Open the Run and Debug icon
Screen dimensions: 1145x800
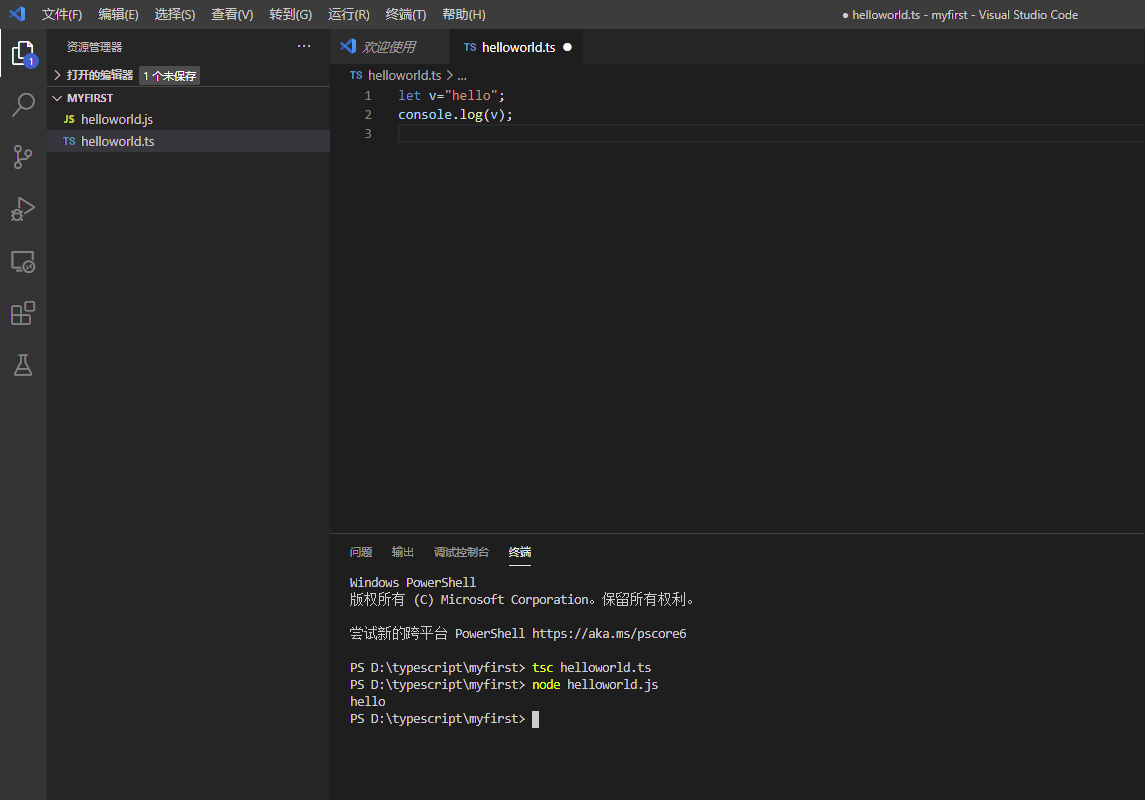(23, 209)
